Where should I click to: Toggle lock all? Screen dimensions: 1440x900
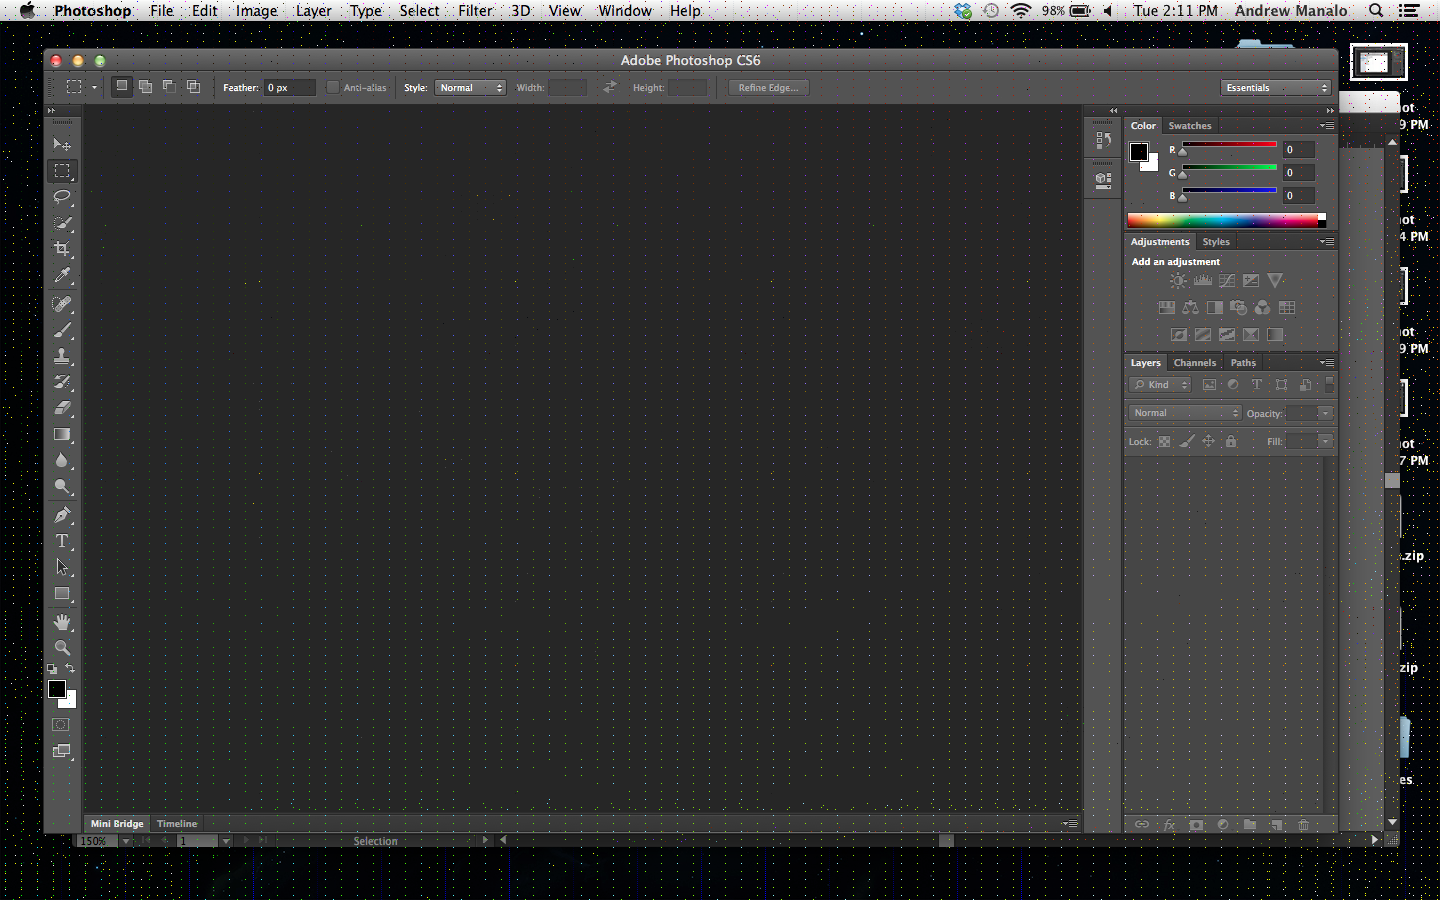click(1231, 441)
